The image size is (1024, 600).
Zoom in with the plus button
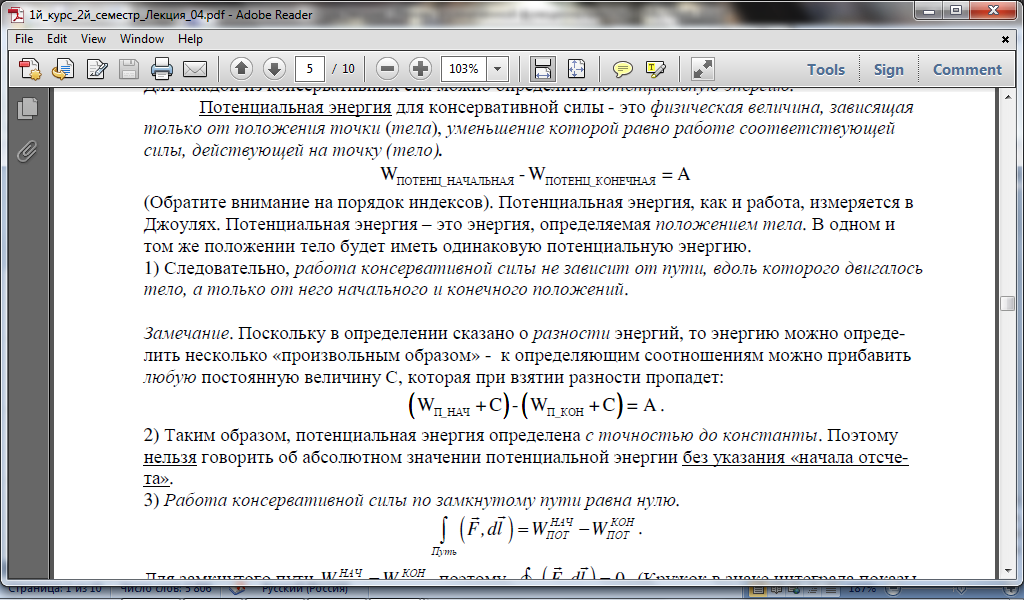(421, 69)
